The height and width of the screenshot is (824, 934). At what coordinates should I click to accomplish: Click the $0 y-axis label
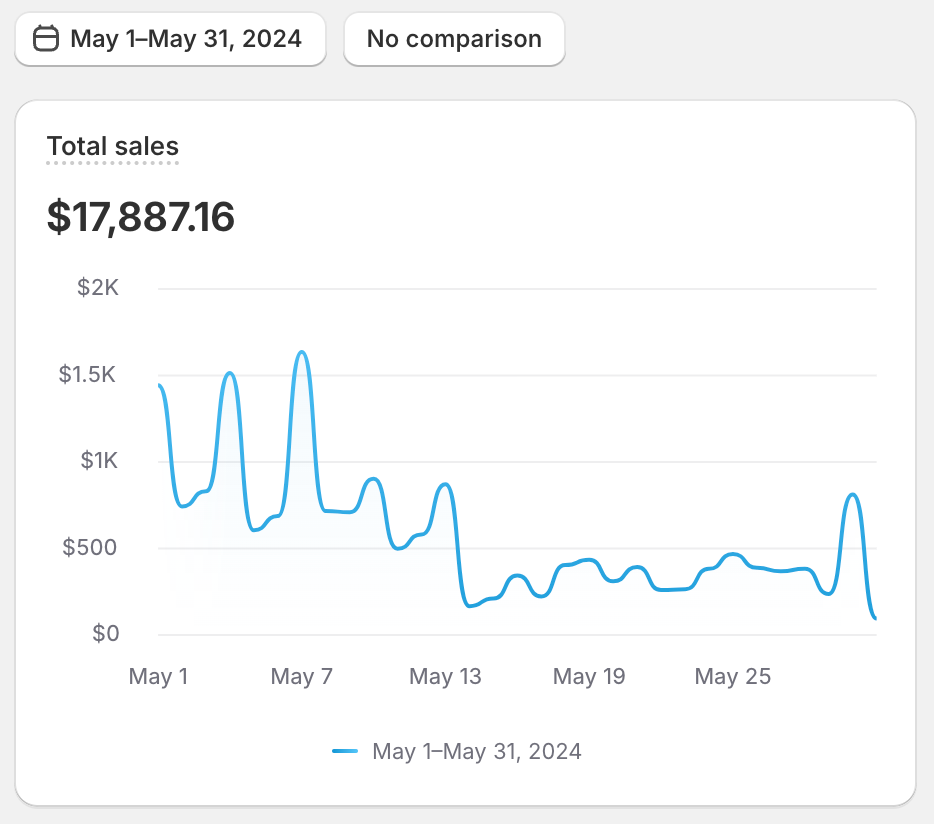(105, 633)
